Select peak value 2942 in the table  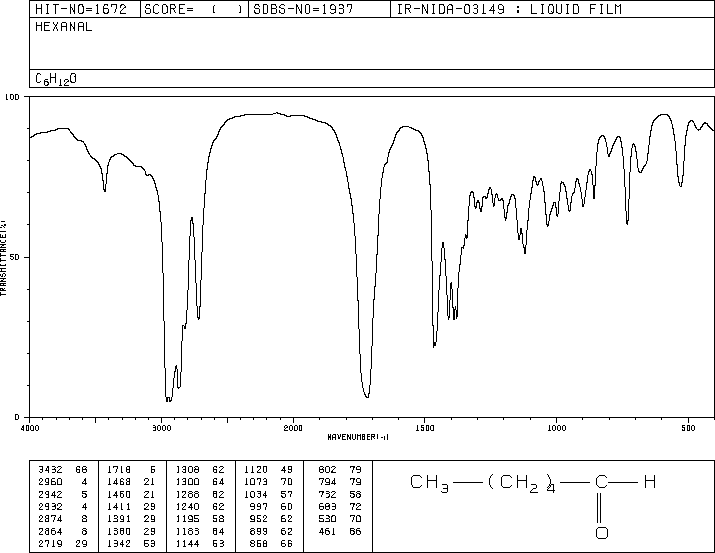point(50,494)
